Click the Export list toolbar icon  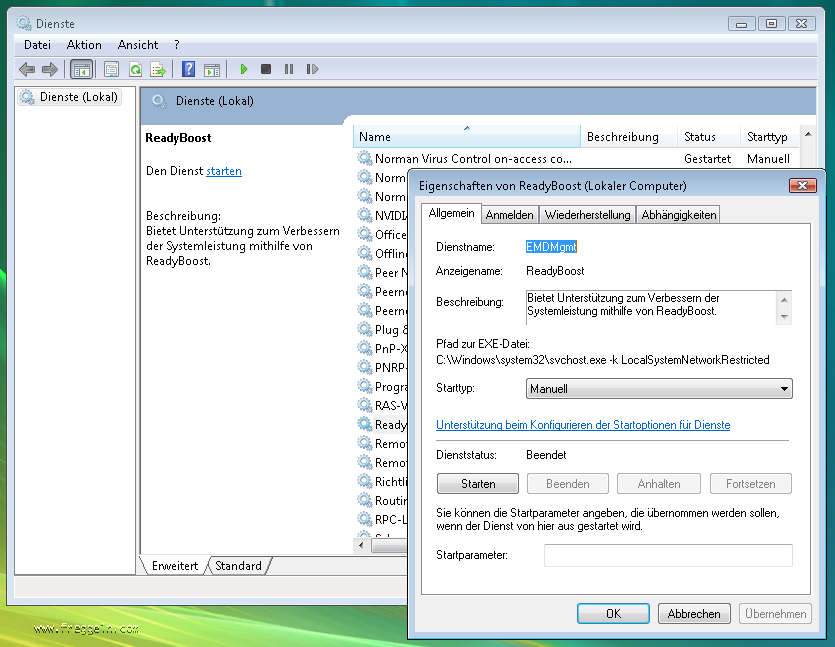point(158,69)
